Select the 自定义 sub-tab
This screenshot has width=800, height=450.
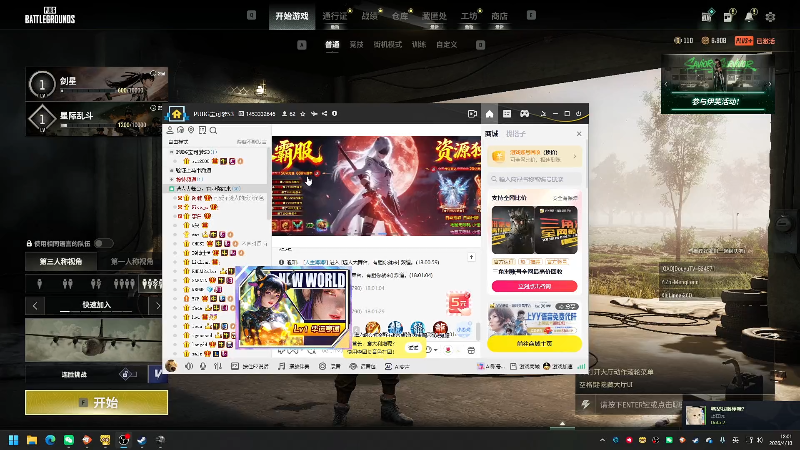(x=446, y=45)
